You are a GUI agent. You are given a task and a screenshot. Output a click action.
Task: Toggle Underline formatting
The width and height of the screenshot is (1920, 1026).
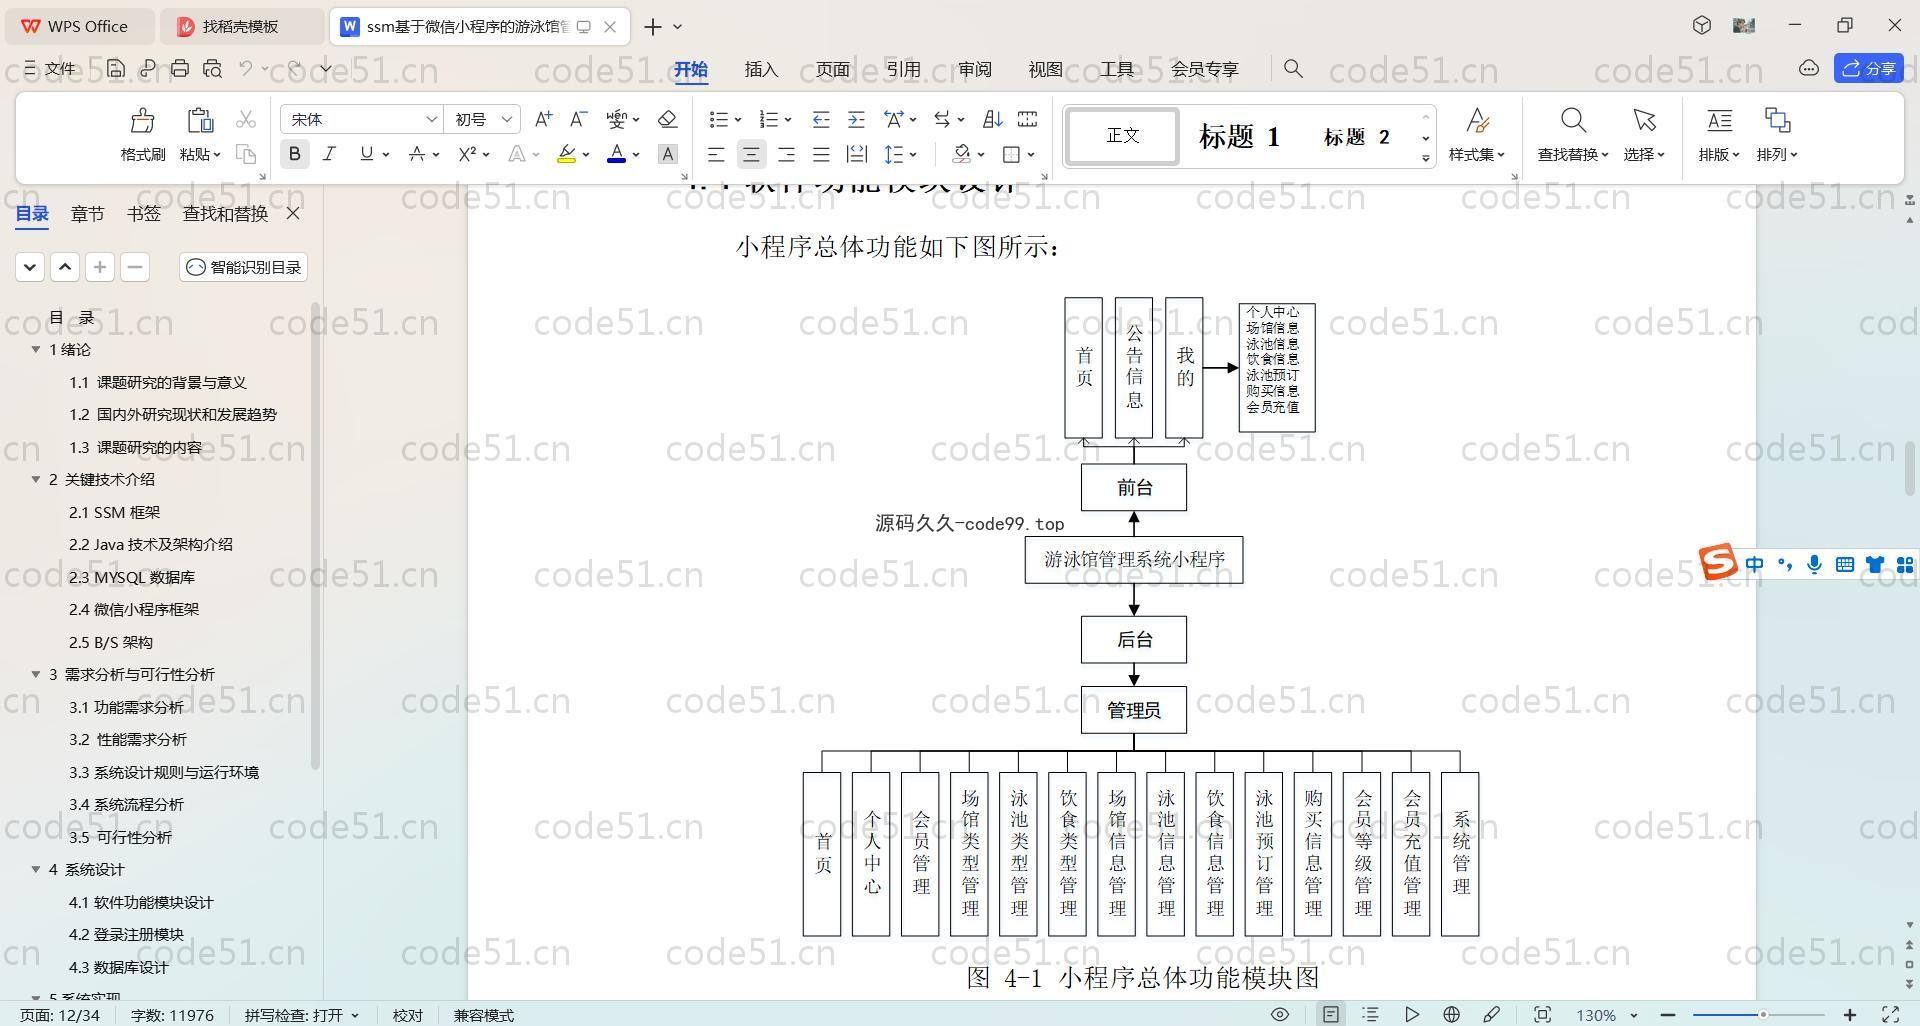366,154
